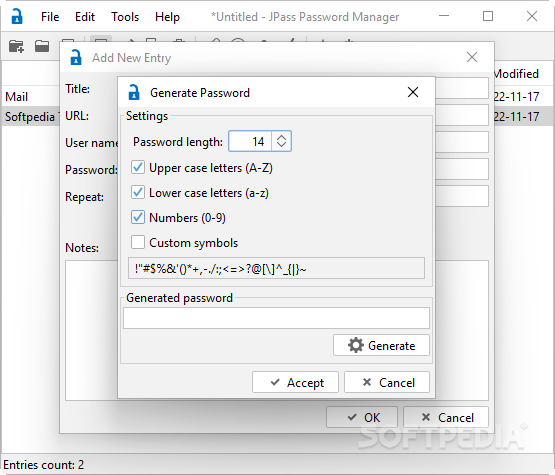
Task: Click the Repeat field in Add New Entry
Action: tap(462, 196)
